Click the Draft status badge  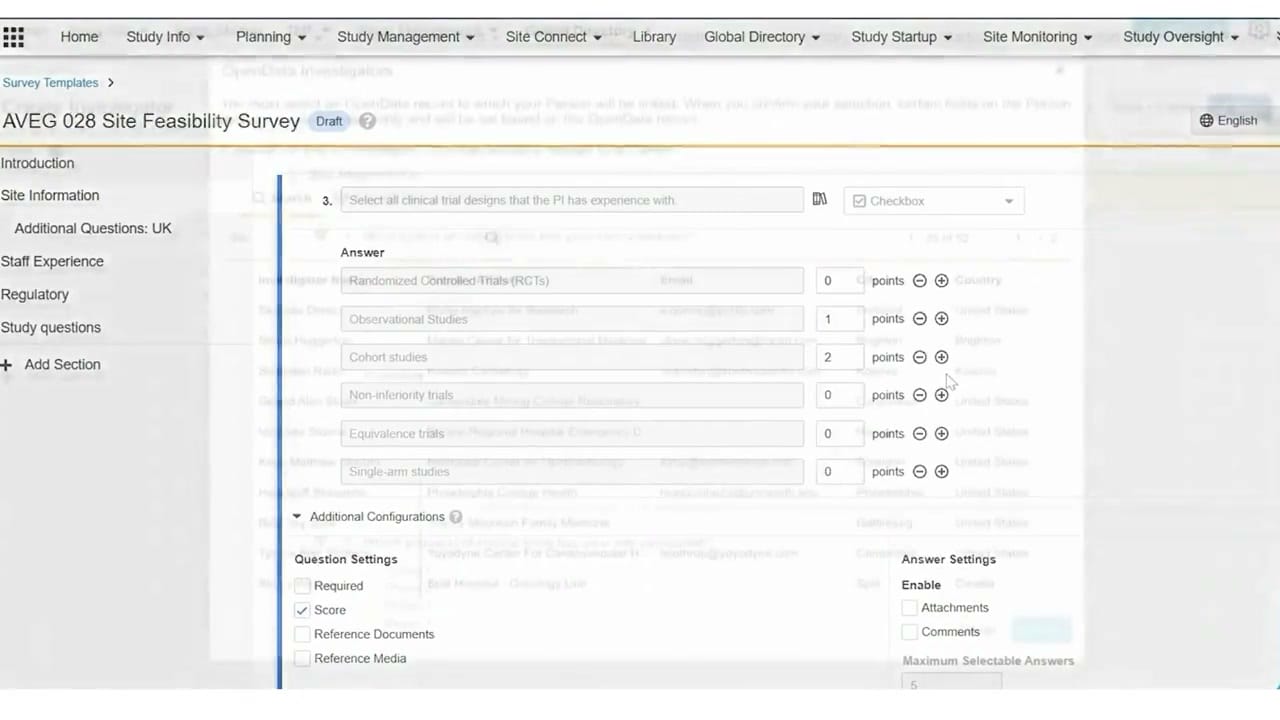[x=329, y=121]
